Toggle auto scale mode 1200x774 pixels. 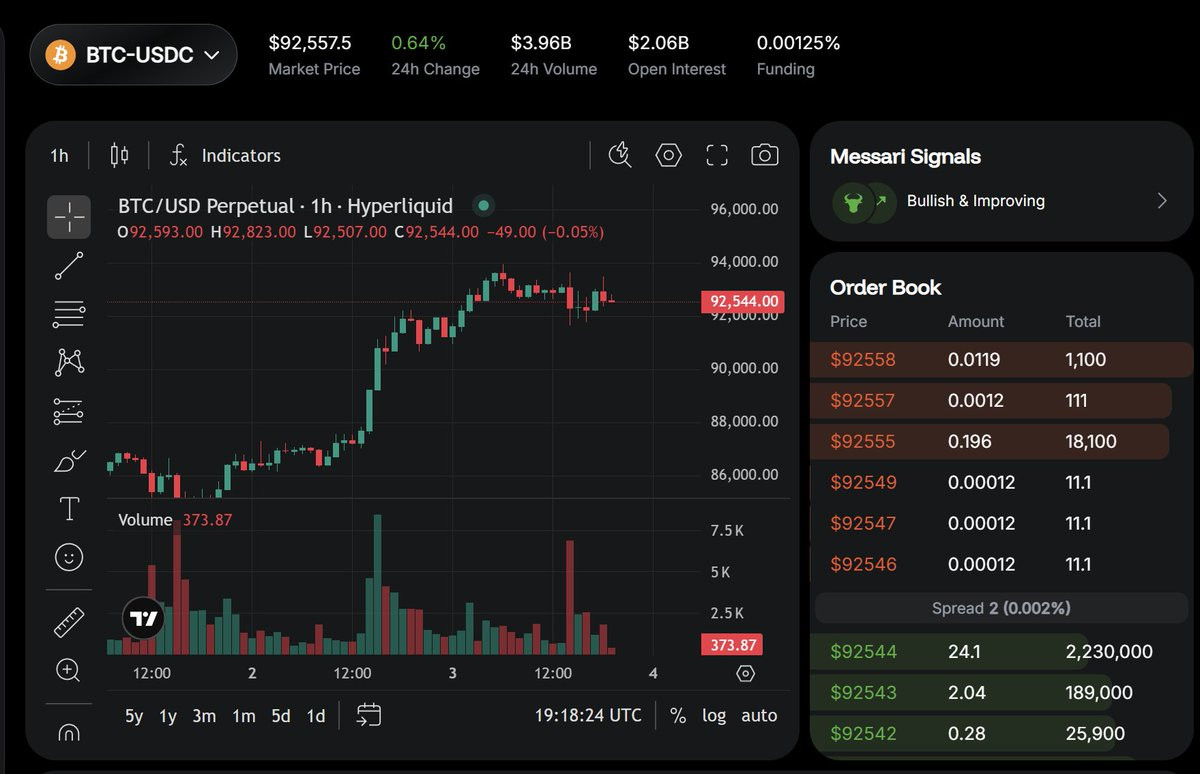tap(759, 715)
